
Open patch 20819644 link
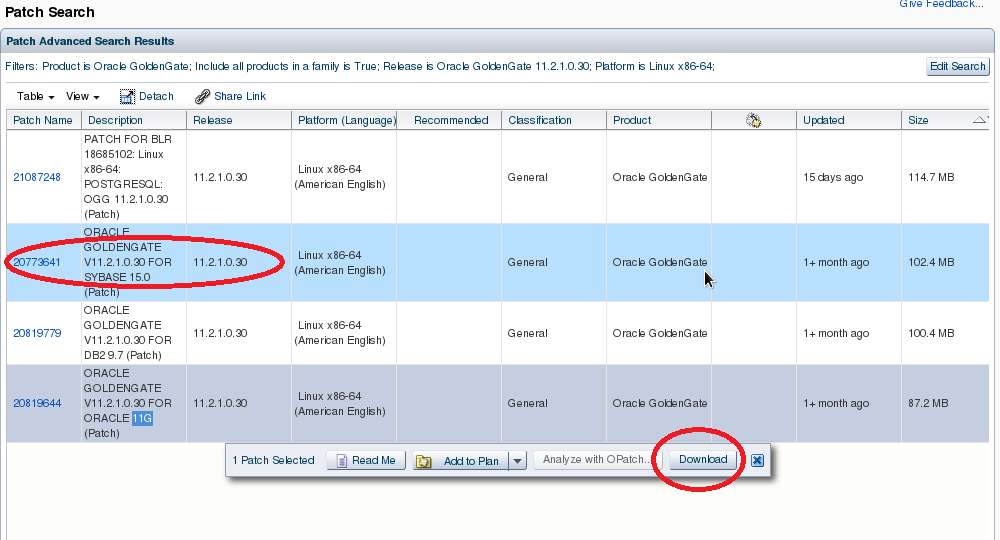click(37, 403)
